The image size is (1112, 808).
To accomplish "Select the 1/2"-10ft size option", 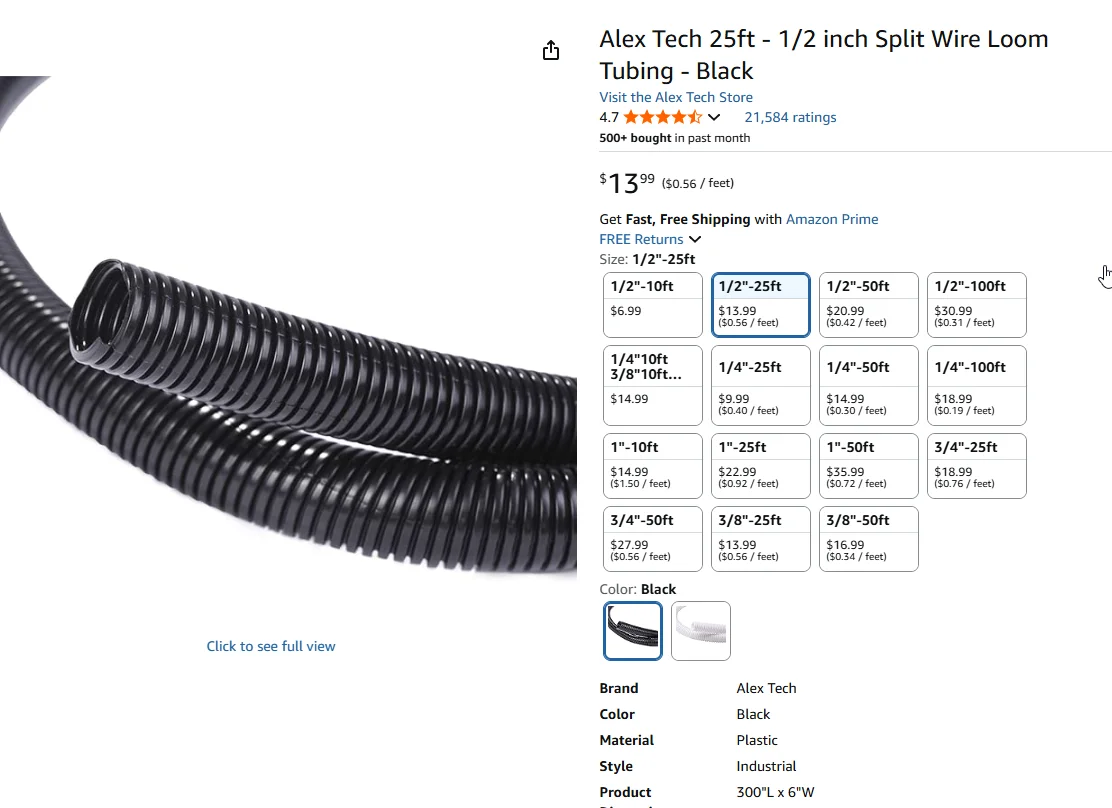I will [653, 304].
